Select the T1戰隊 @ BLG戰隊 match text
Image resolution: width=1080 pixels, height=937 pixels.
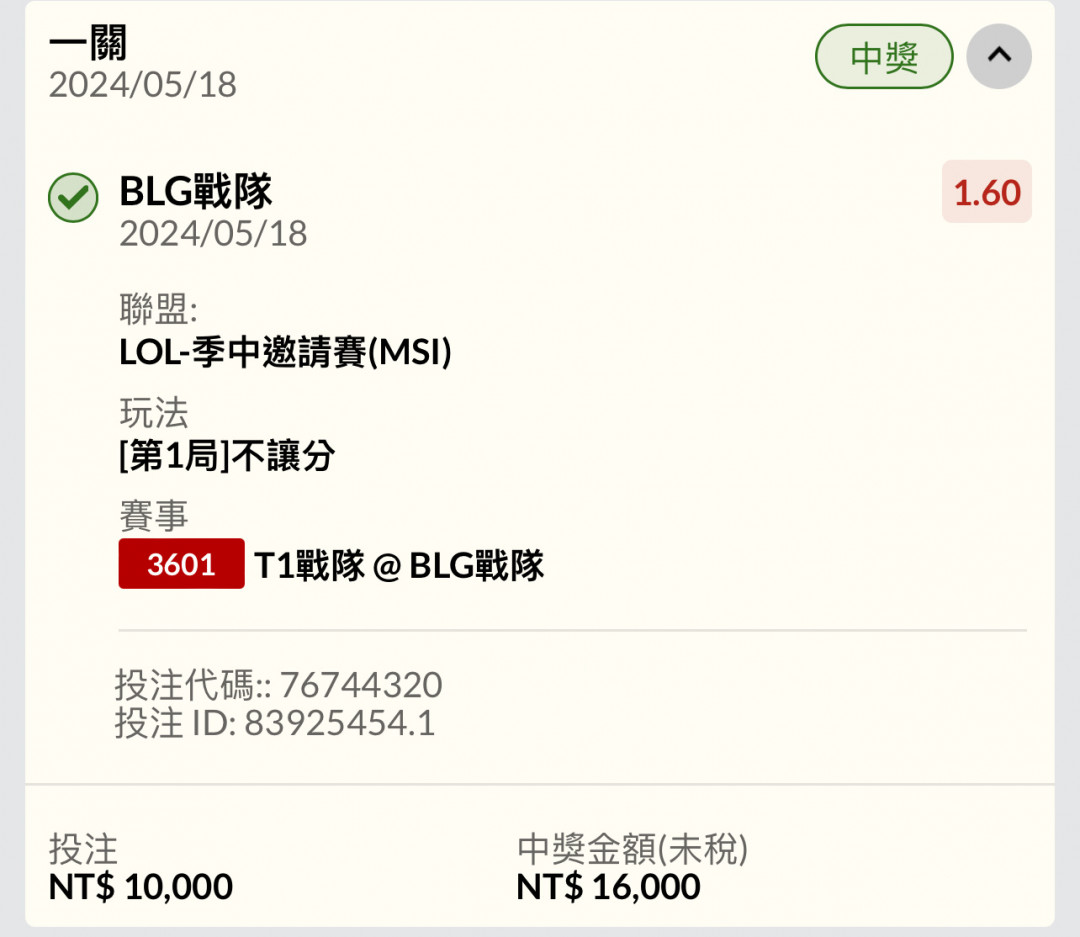tap(399, 566)
